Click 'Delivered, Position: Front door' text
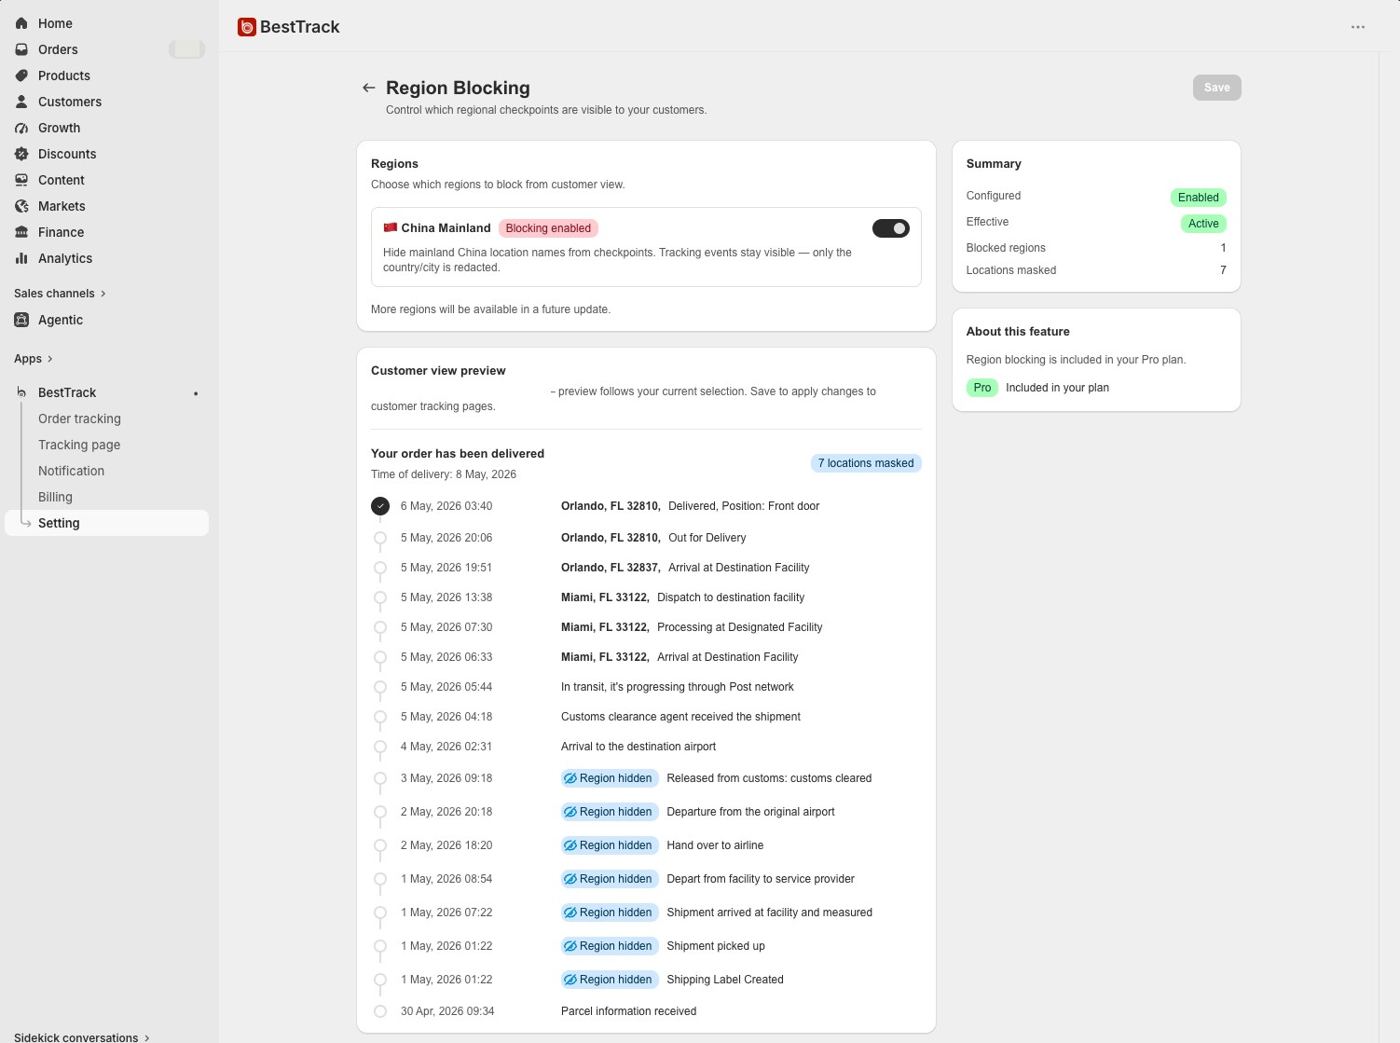1400x1043 pixels. click(744, 506)
